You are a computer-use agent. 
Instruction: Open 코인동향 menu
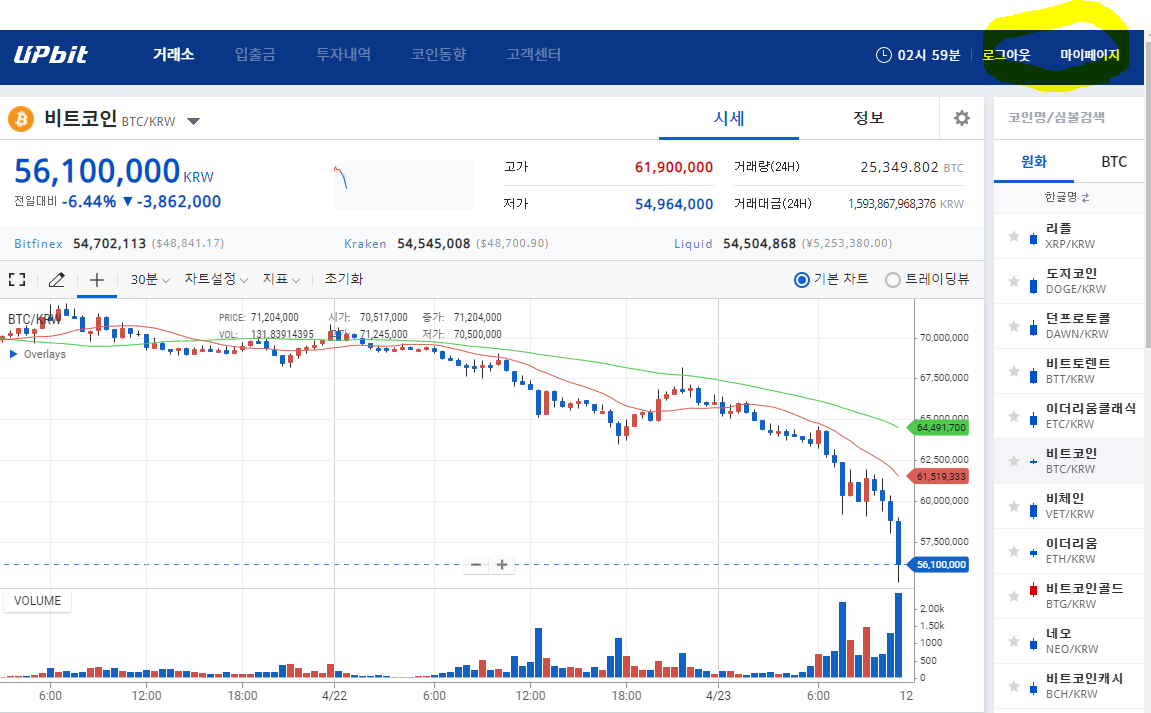tap(438, 54)
